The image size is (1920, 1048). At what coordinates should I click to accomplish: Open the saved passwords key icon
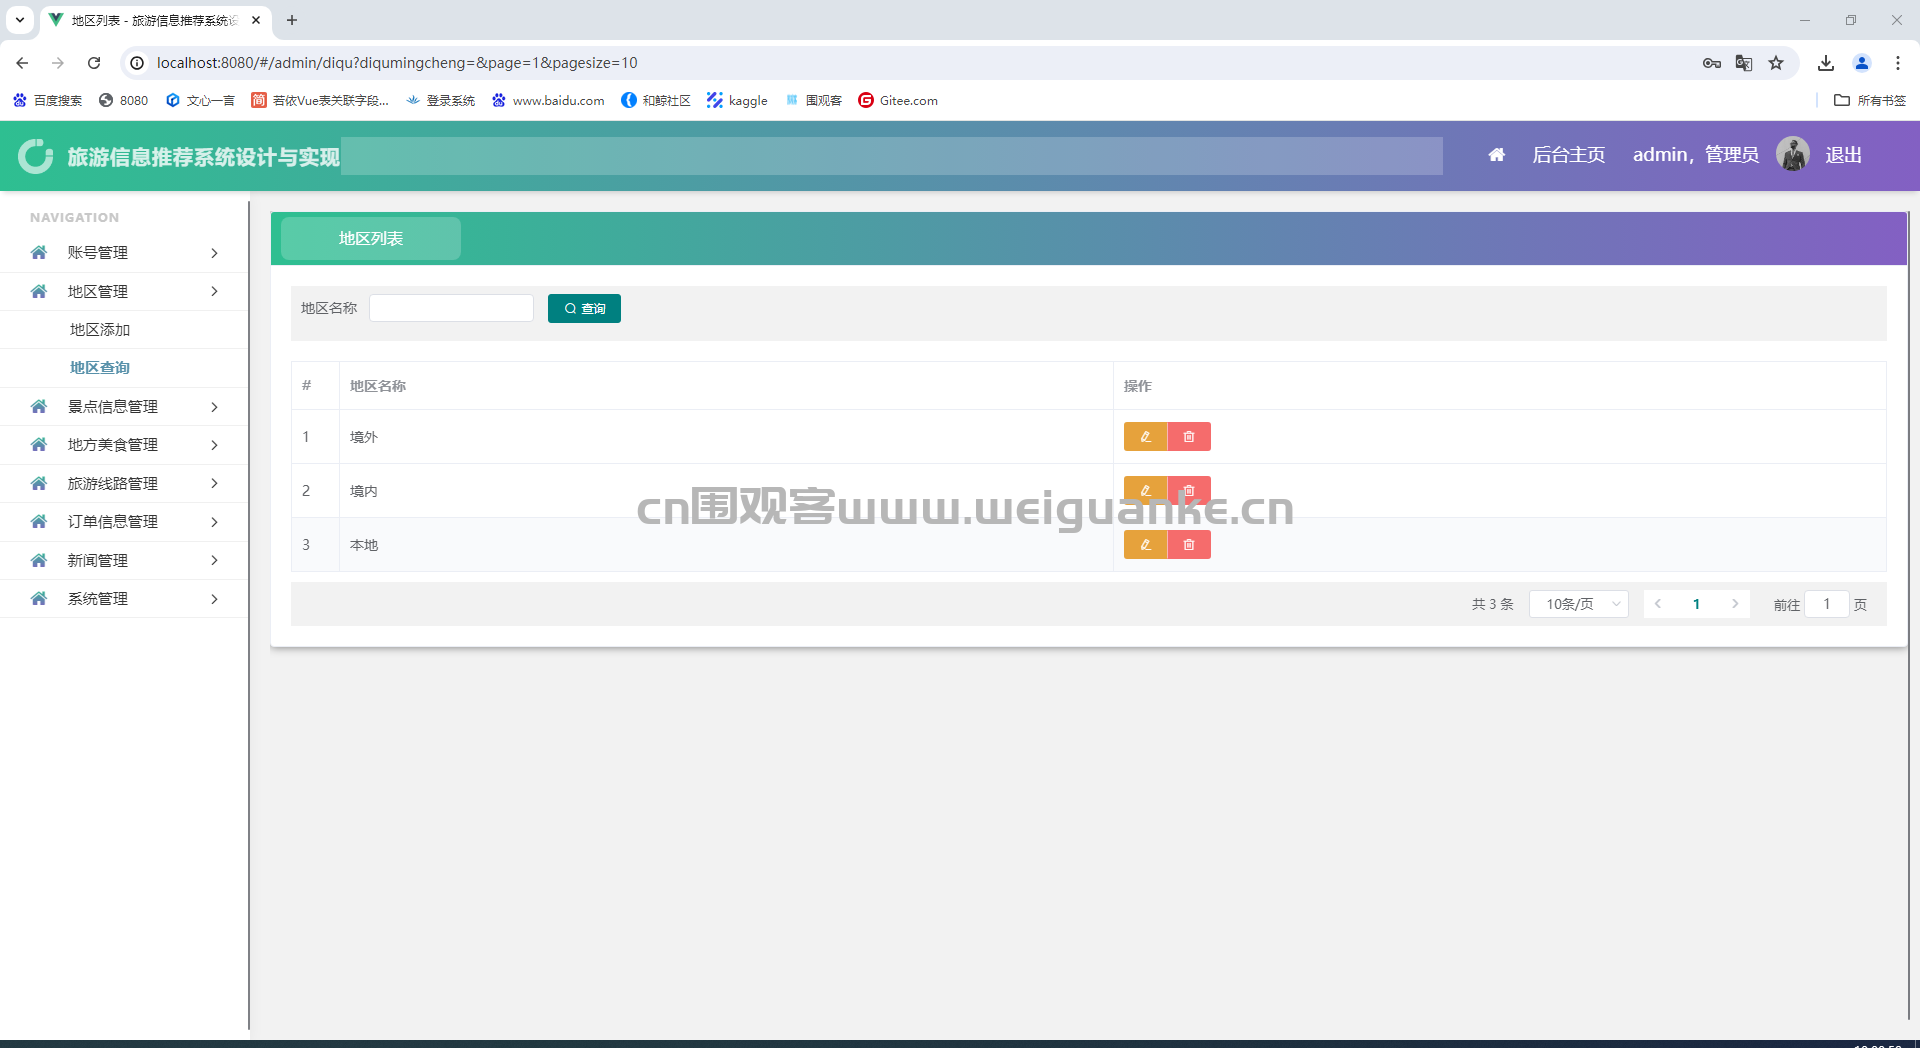pos(1712,63)
